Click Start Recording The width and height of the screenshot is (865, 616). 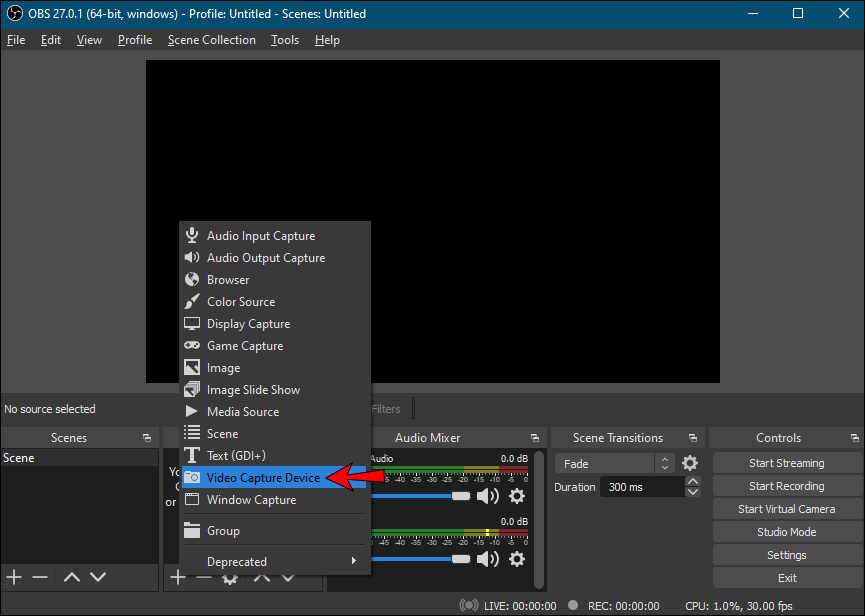tap(786, 486)
